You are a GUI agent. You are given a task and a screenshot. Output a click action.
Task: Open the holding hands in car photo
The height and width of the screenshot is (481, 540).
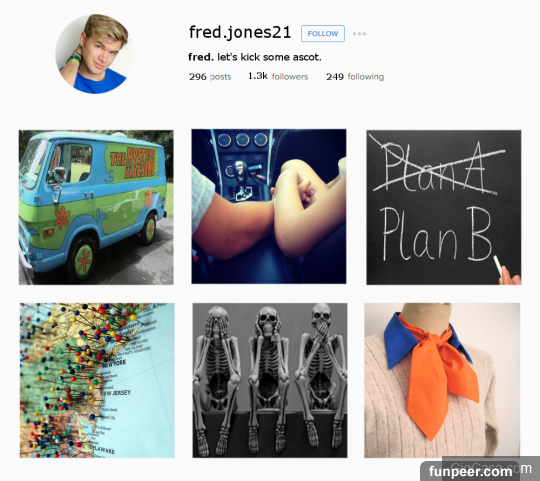click(x=269, y=207)
